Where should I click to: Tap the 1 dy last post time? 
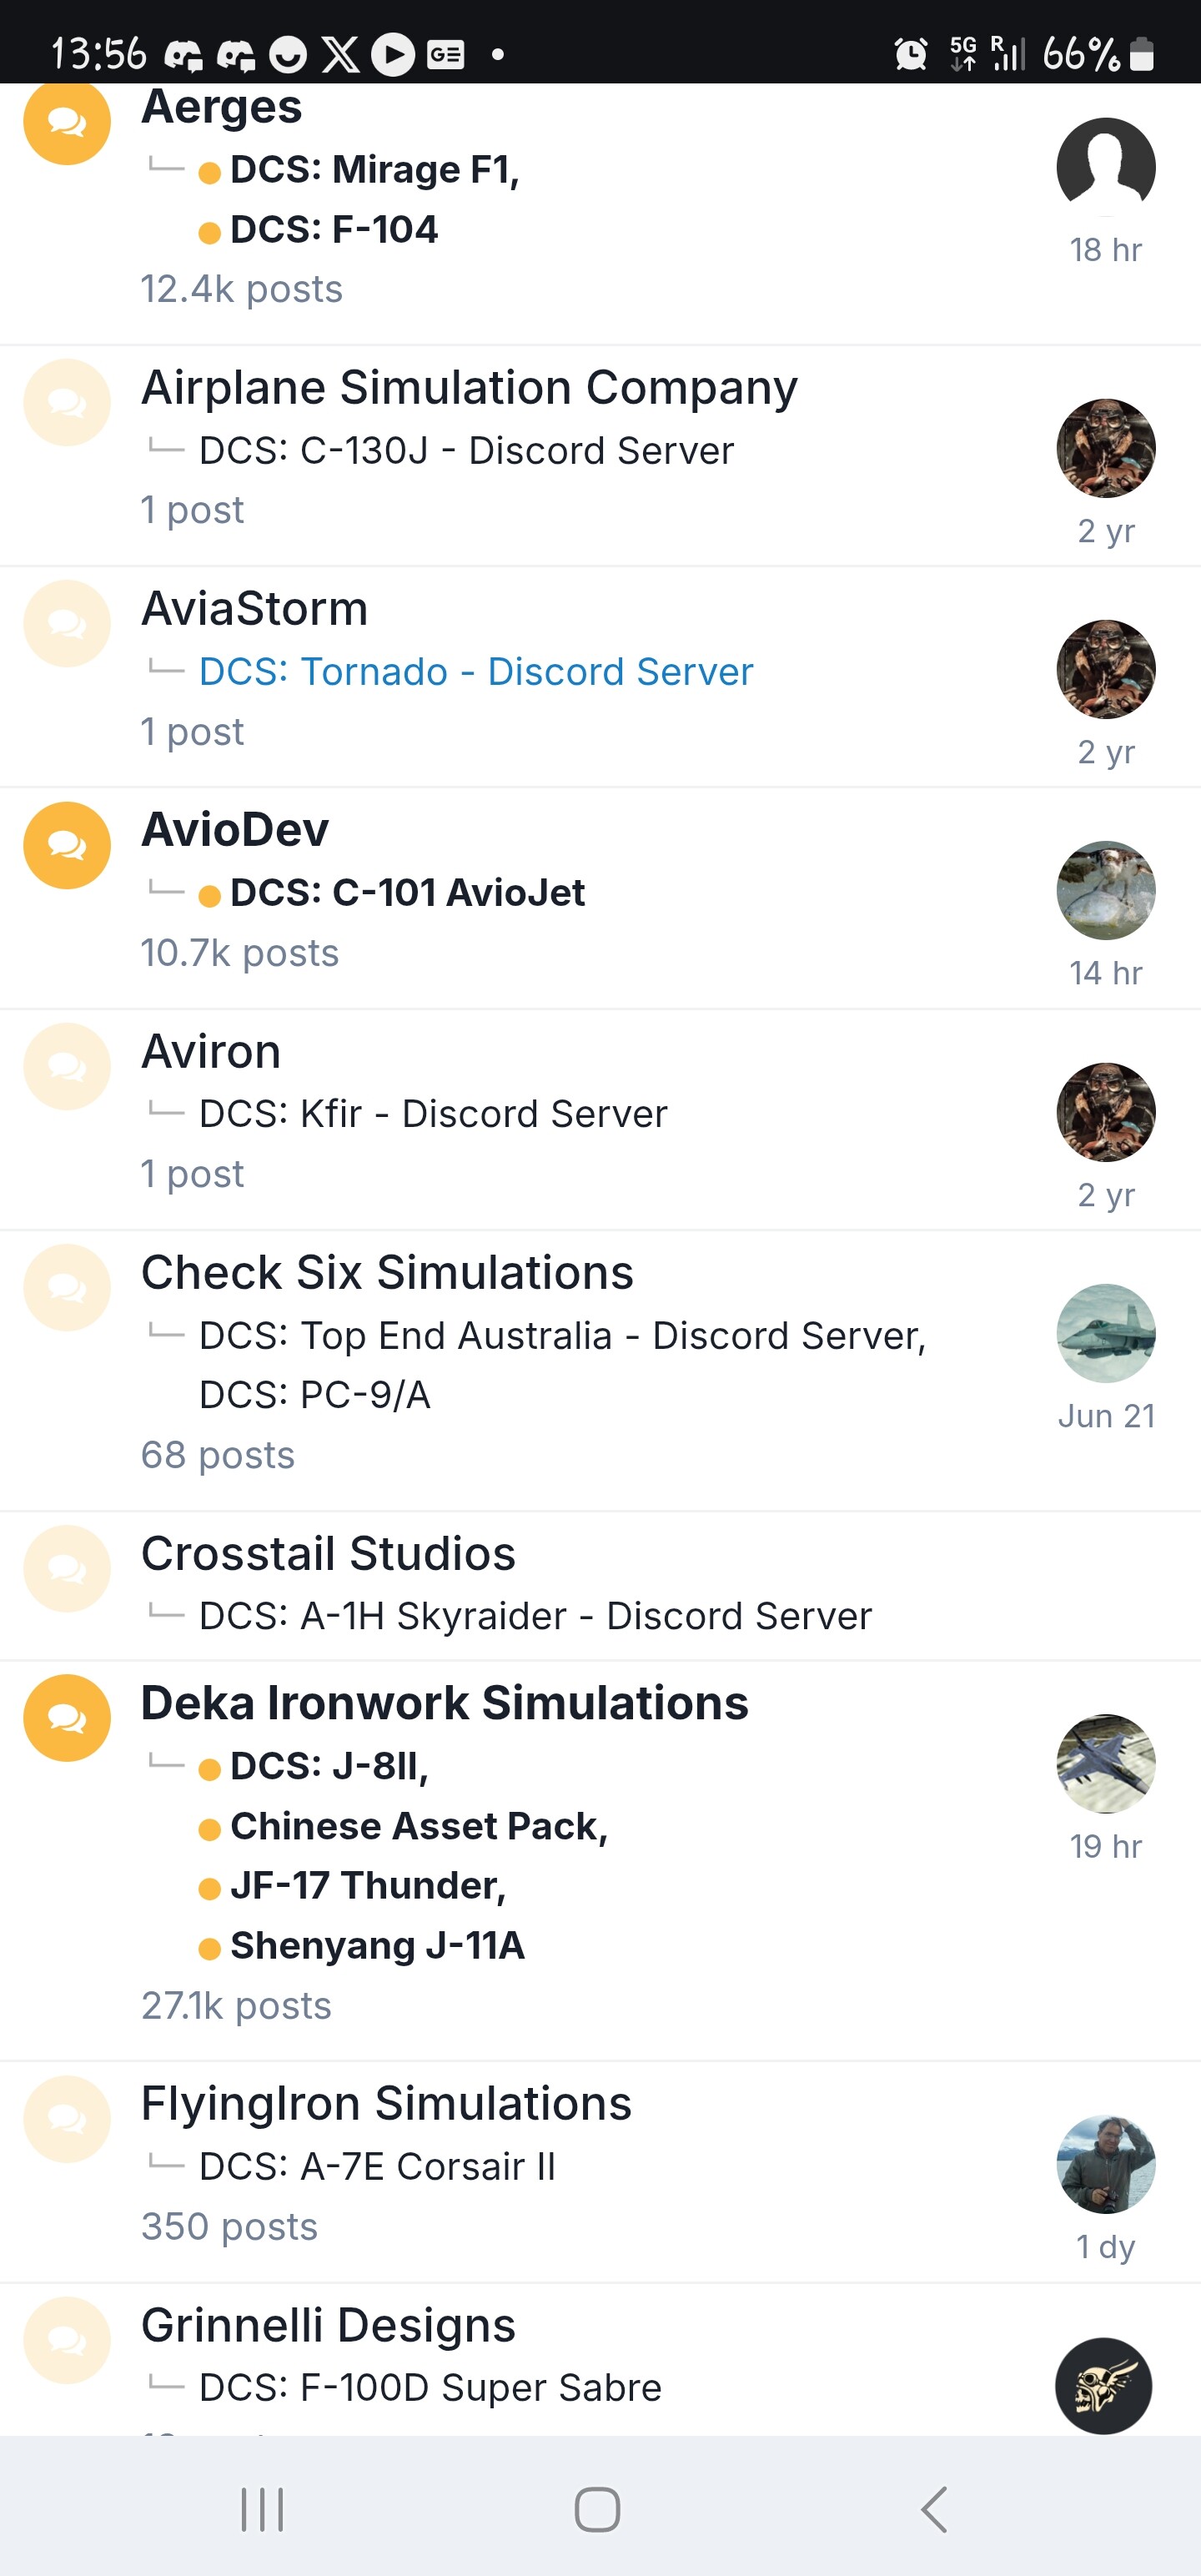point(1106,2248)
